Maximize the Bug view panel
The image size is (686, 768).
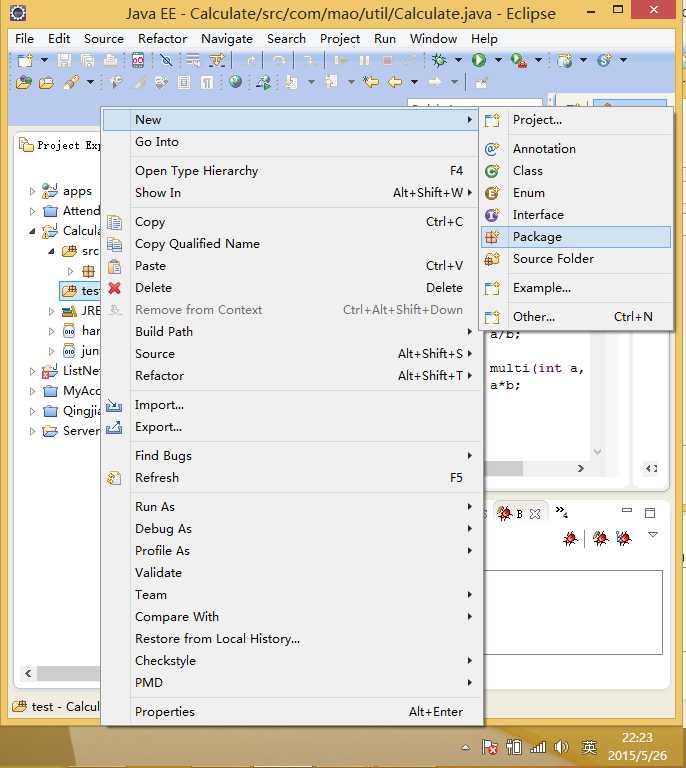pos(650,513)
